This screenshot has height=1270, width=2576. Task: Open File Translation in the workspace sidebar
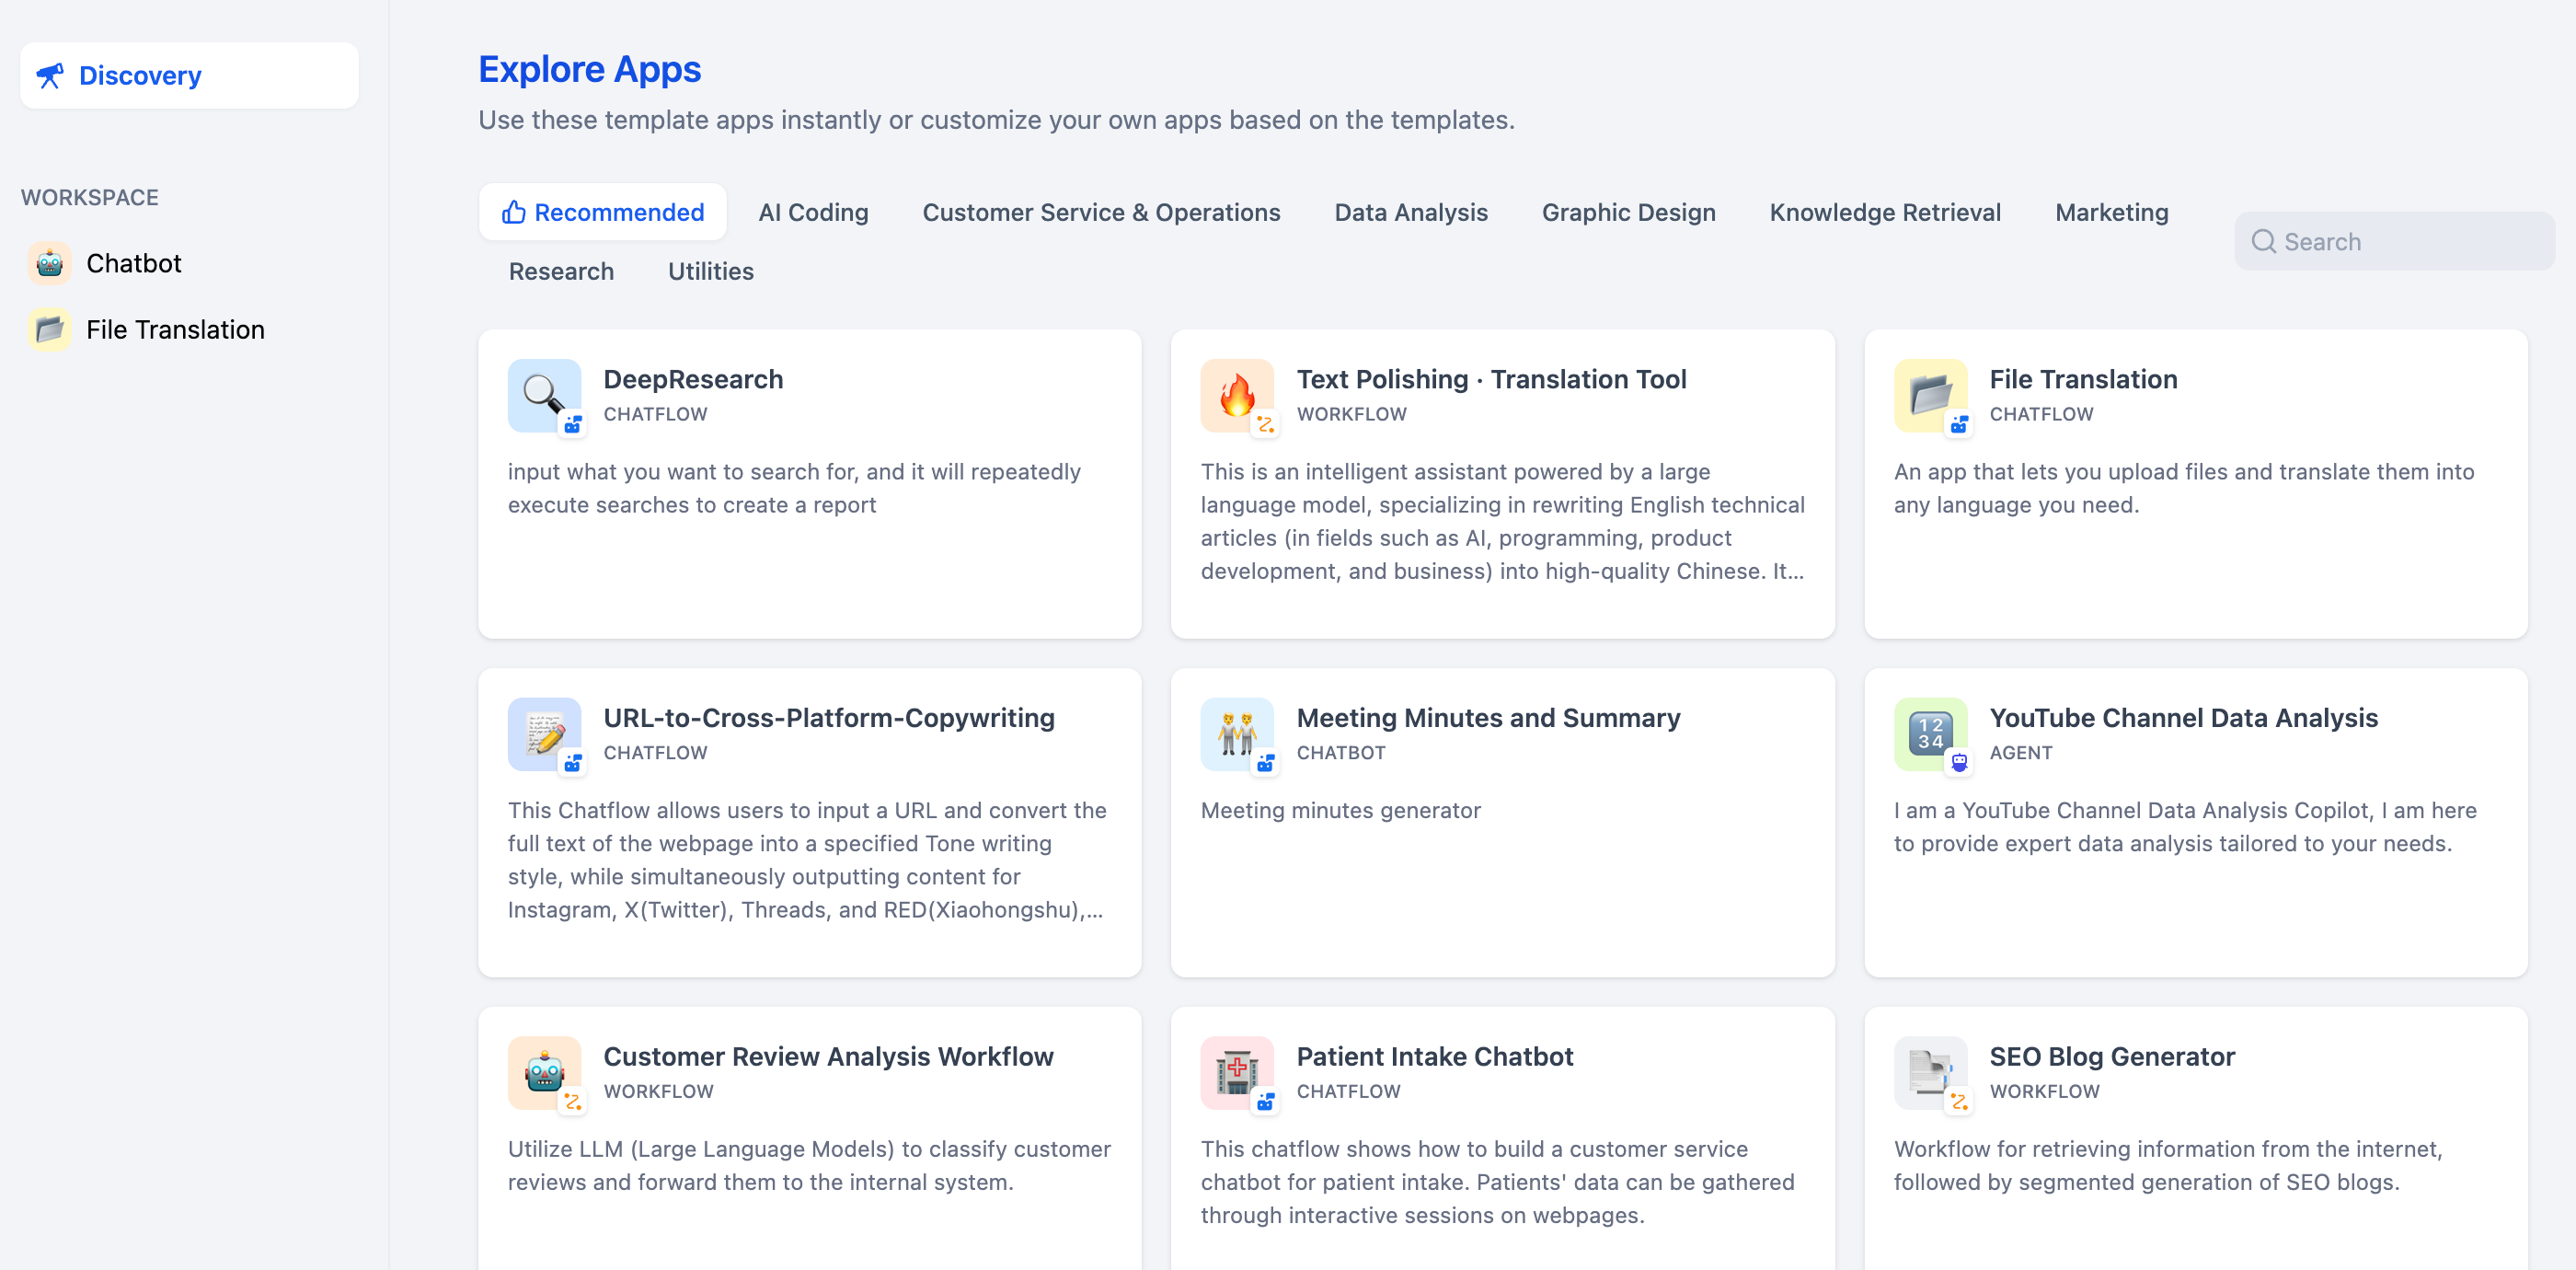click(x=175, y=330)
